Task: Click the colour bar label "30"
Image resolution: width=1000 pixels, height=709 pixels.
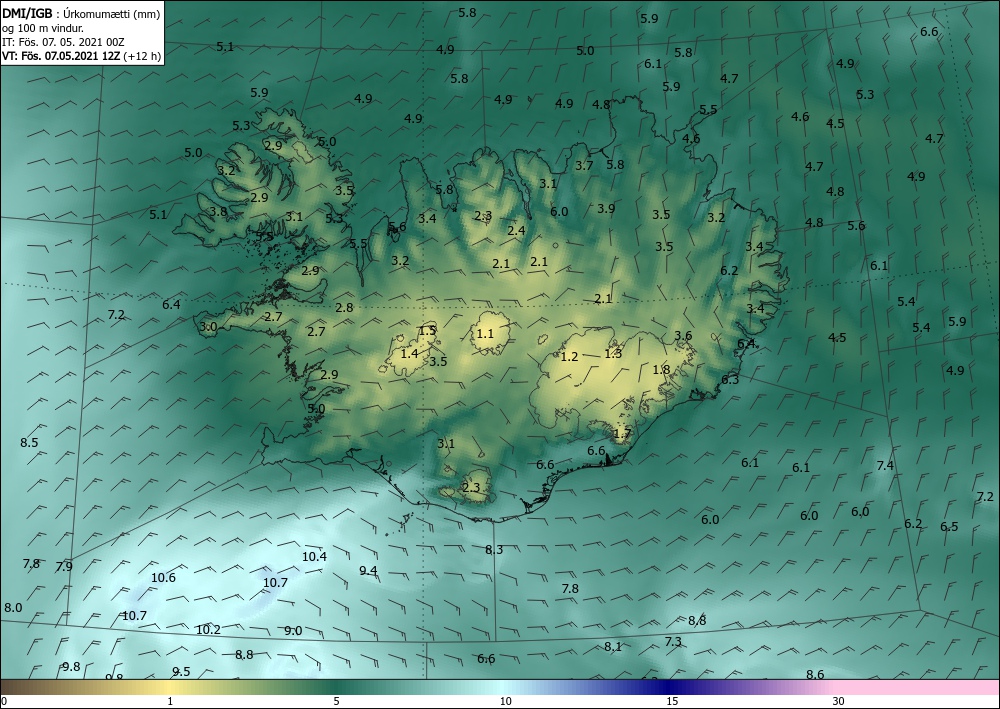Action: (838, 702)
